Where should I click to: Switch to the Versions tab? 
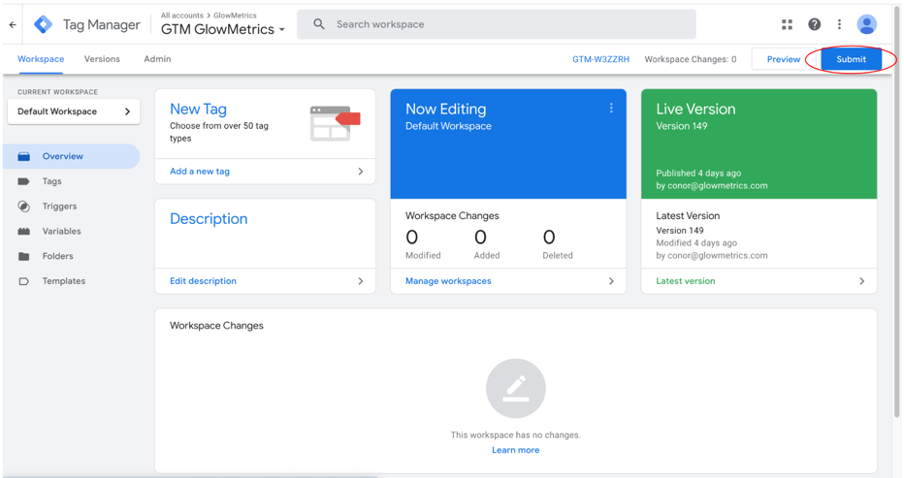(x=102, y=59)
